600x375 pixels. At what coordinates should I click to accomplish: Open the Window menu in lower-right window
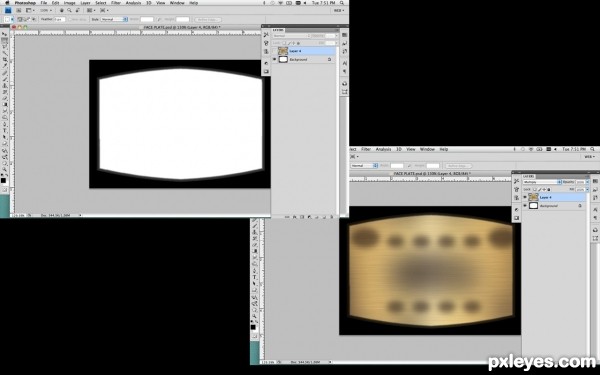[x=427, y=149]
